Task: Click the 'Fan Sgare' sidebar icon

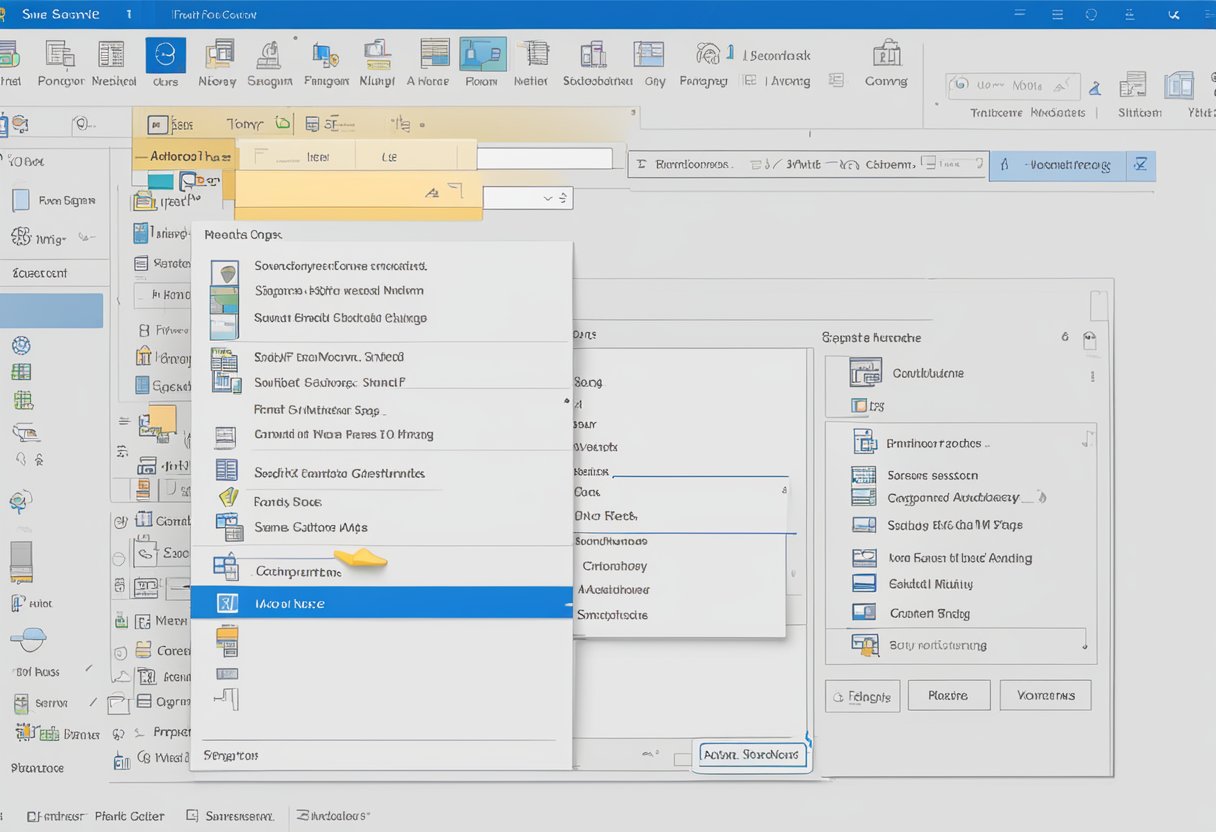Action: pyautogui.click(x=20, y=199)
